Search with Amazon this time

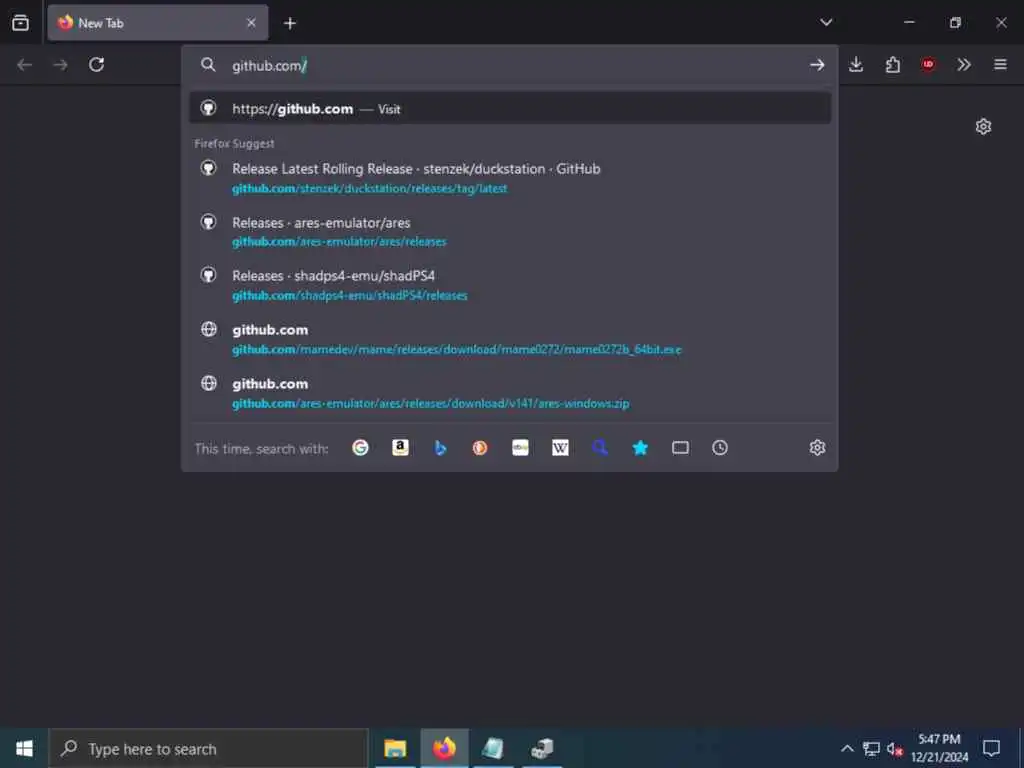[400, 448]
